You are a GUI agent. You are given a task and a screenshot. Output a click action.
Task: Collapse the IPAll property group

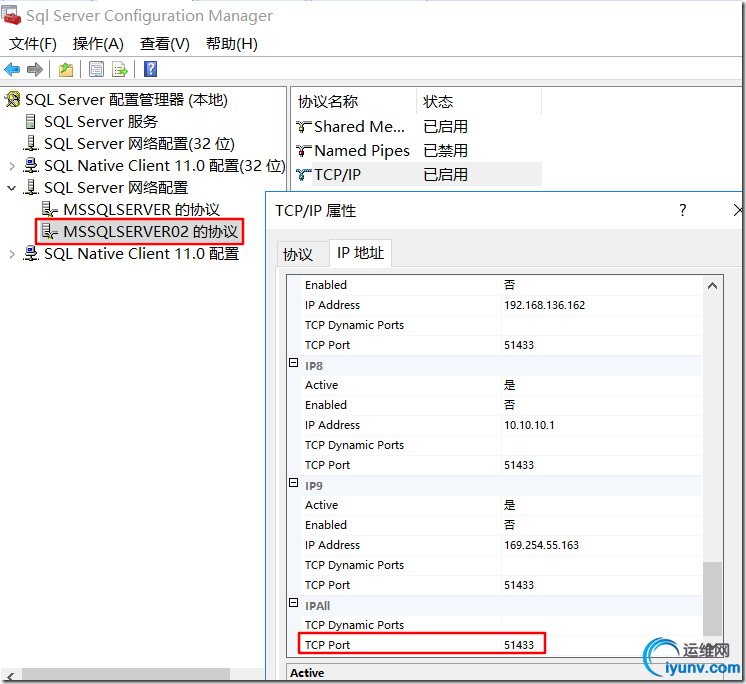294,602
